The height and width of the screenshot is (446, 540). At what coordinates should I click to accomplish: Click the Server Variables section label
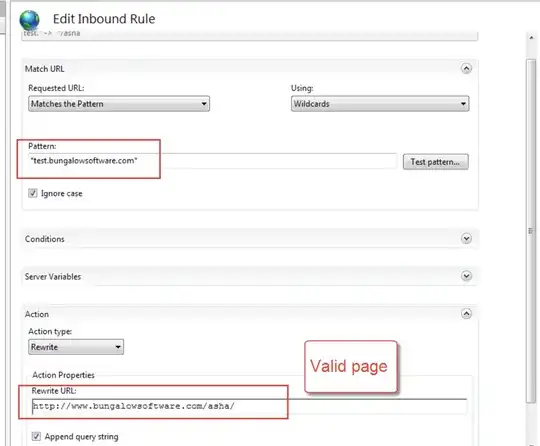tap(53, 277)
